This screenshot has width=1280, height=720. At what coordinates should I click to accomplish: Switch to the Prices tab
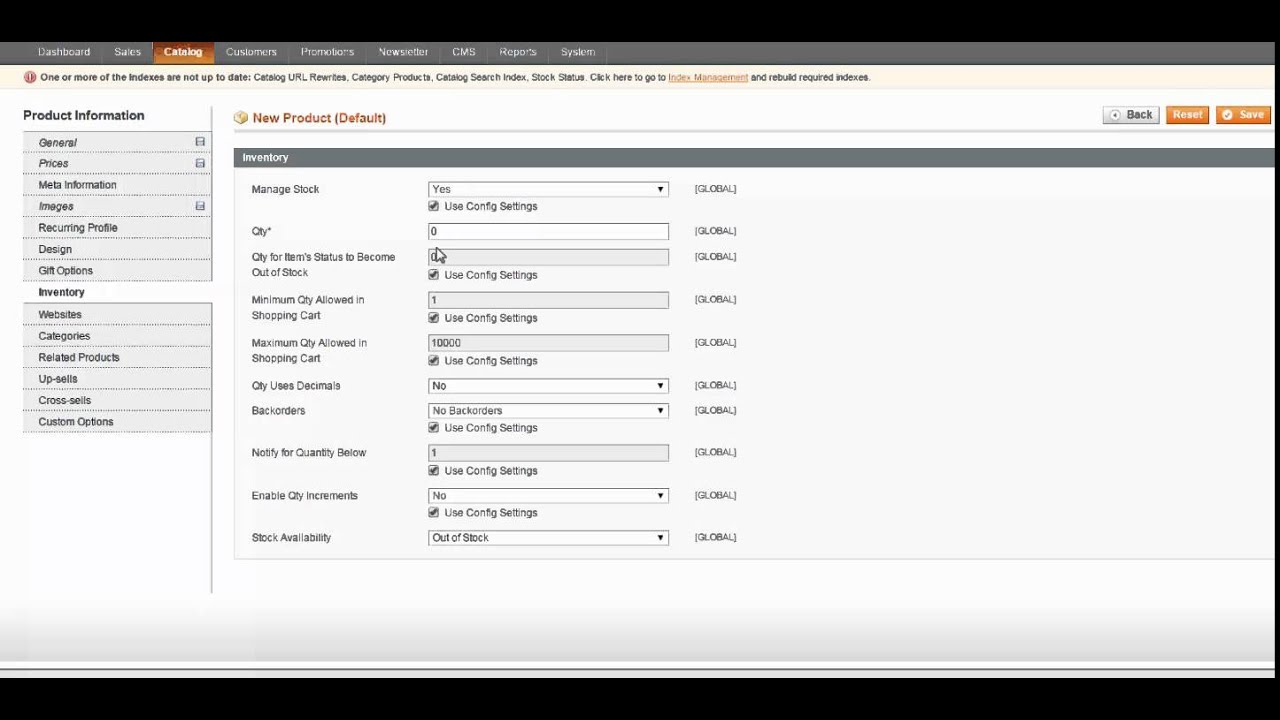pos(117,163)
